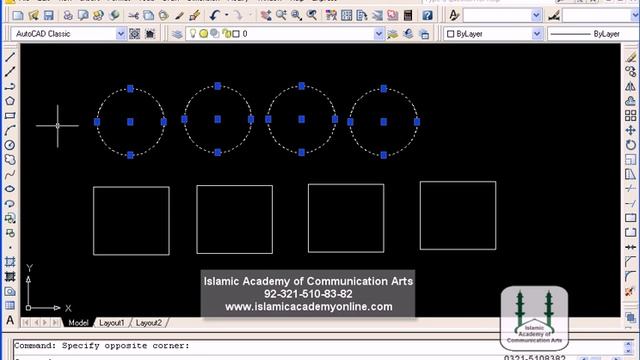Viewport: 640px width, 360px height.
Task: Select the Mirror modify tool
Action: (x=630, y=86)
